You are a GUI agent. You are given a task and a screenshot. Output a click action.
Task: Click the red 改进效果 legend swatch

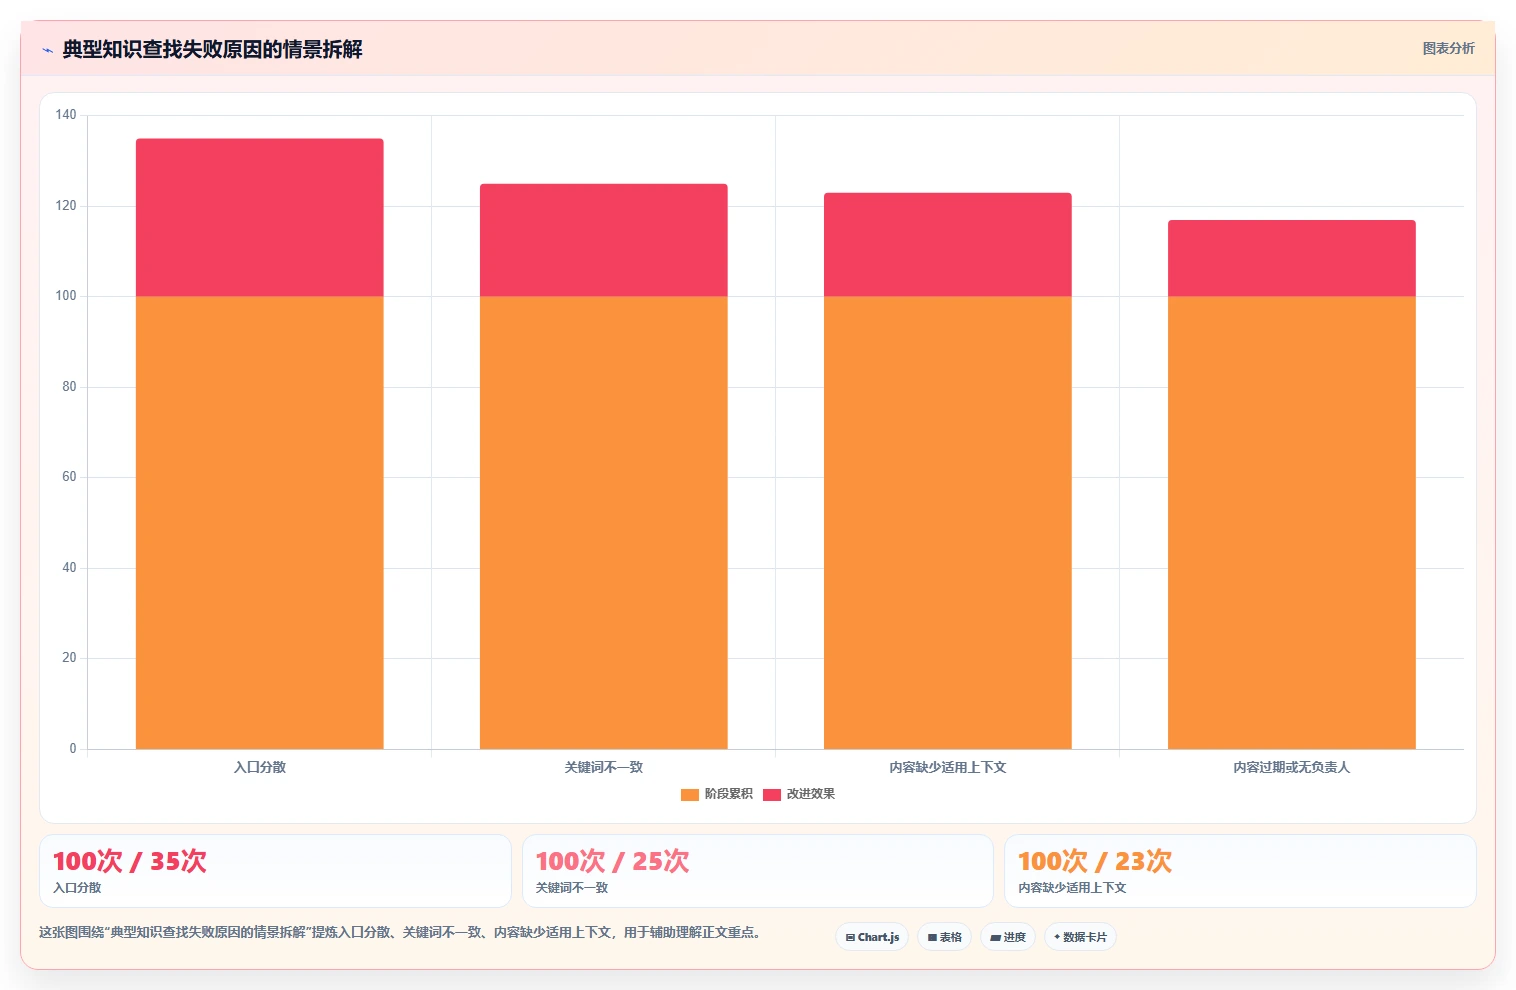click(772, 794)
